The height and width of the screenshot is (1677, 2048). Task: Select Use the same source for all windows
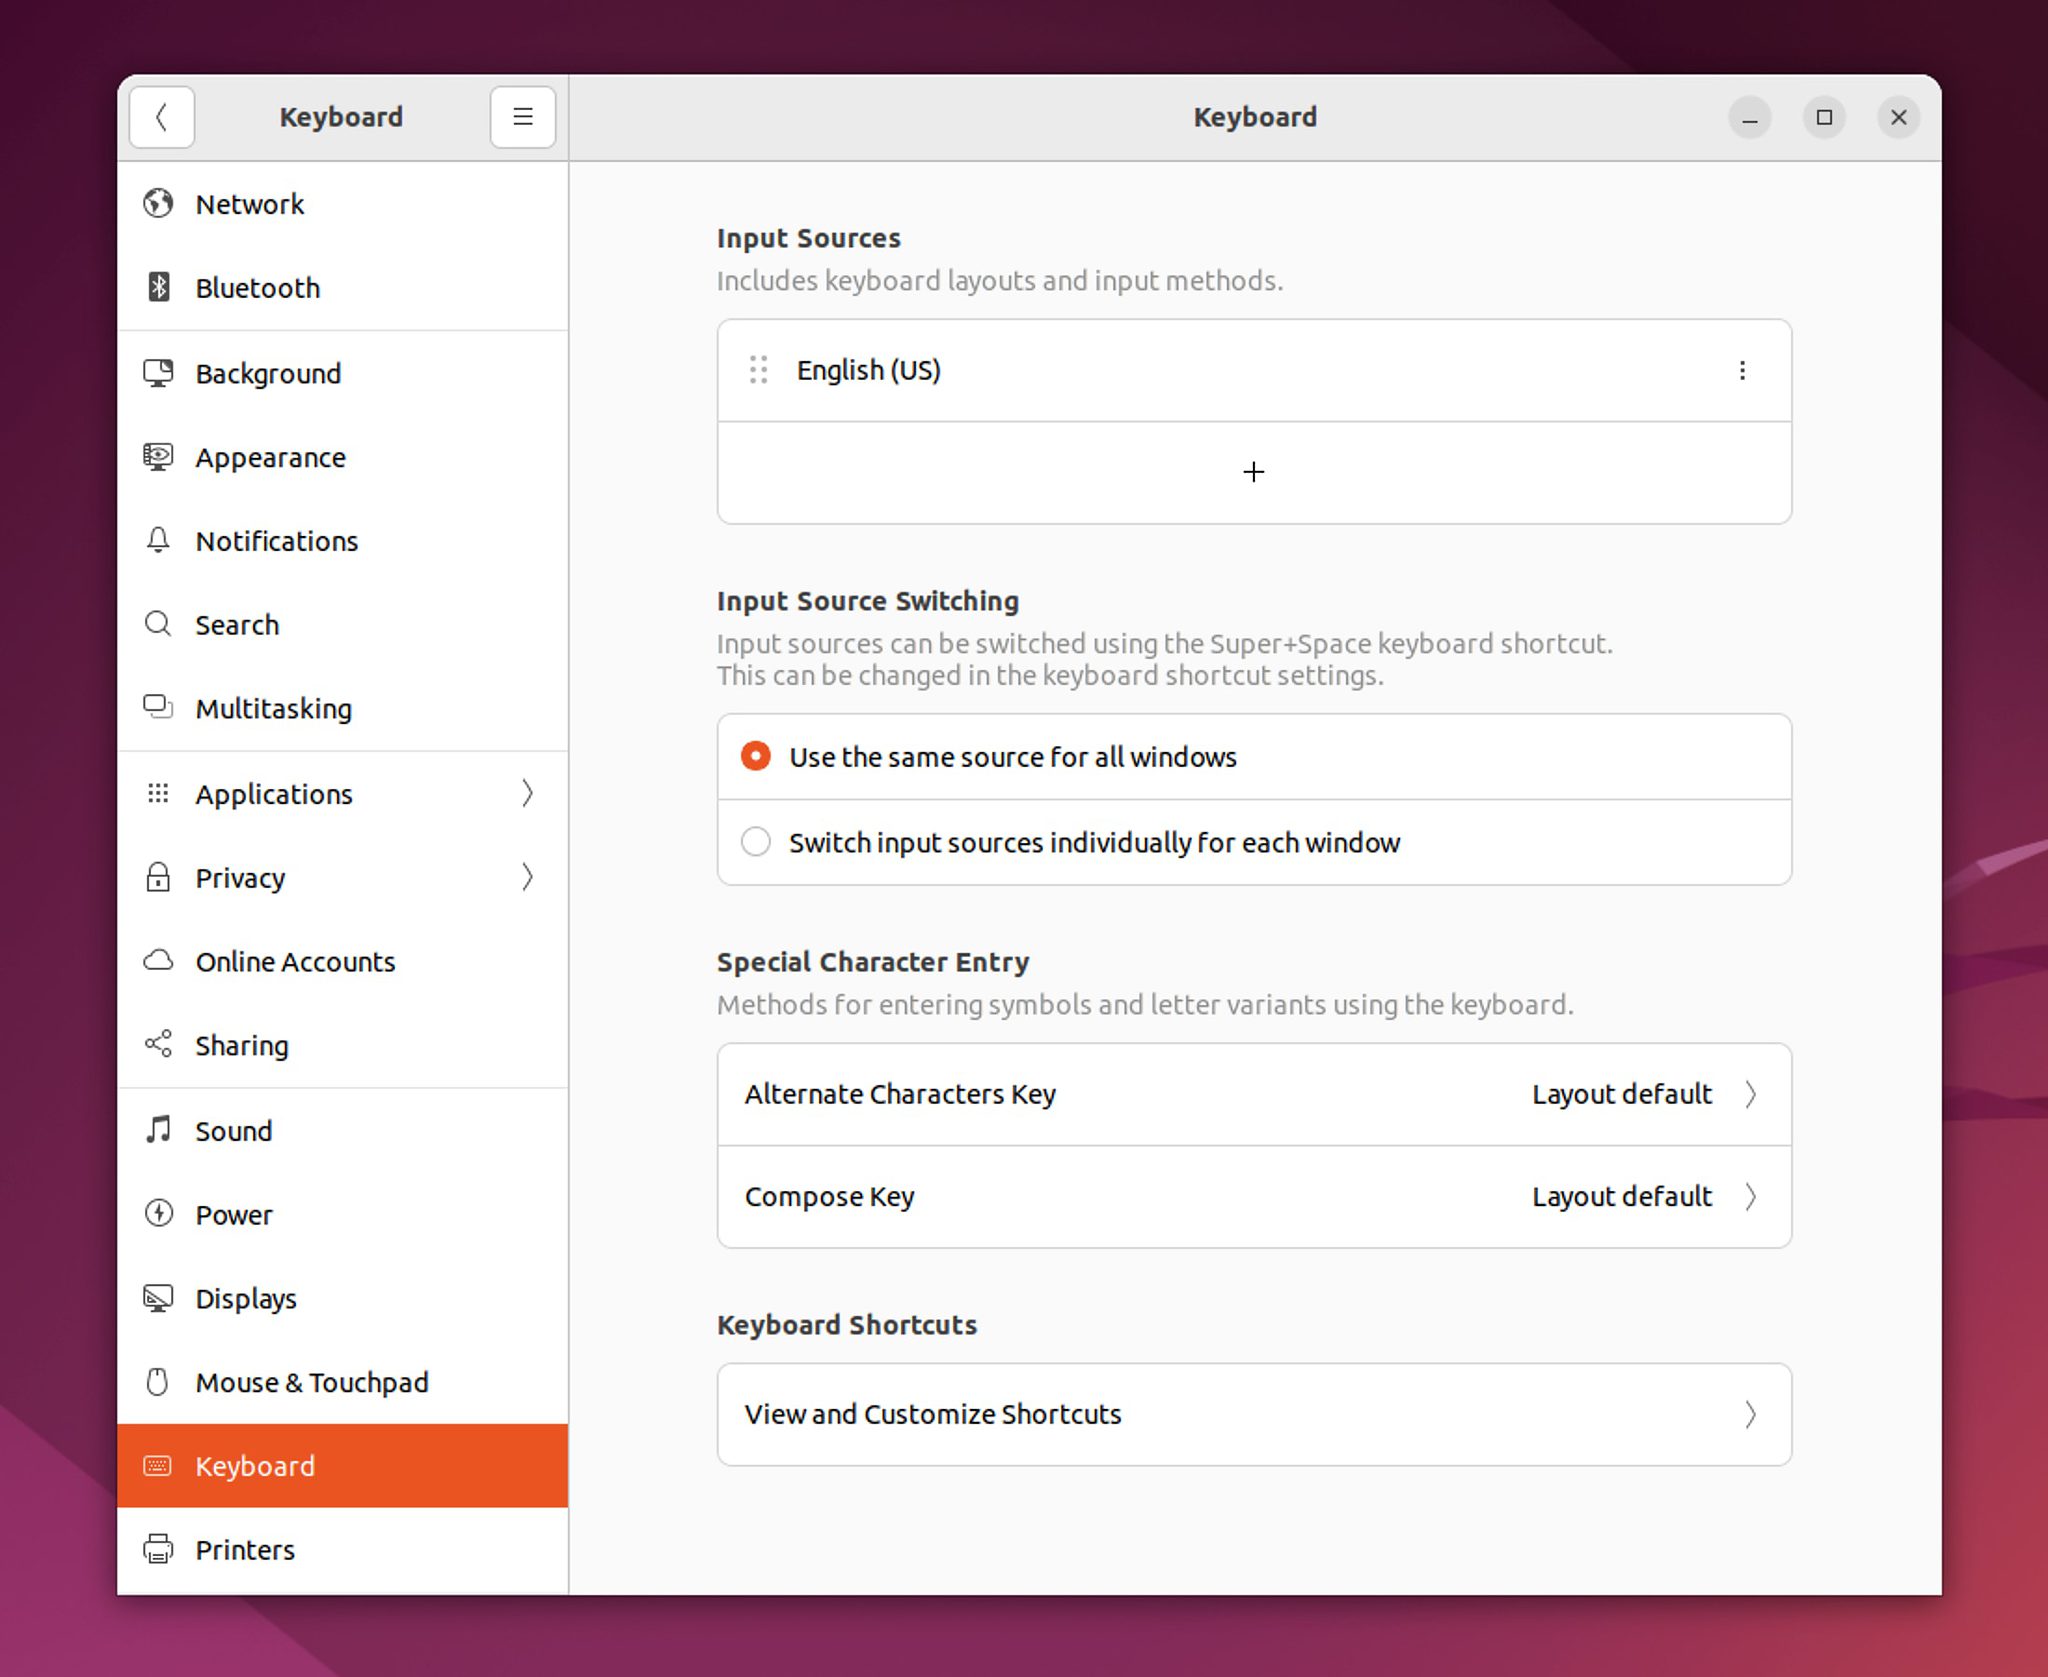click(756, 756)
